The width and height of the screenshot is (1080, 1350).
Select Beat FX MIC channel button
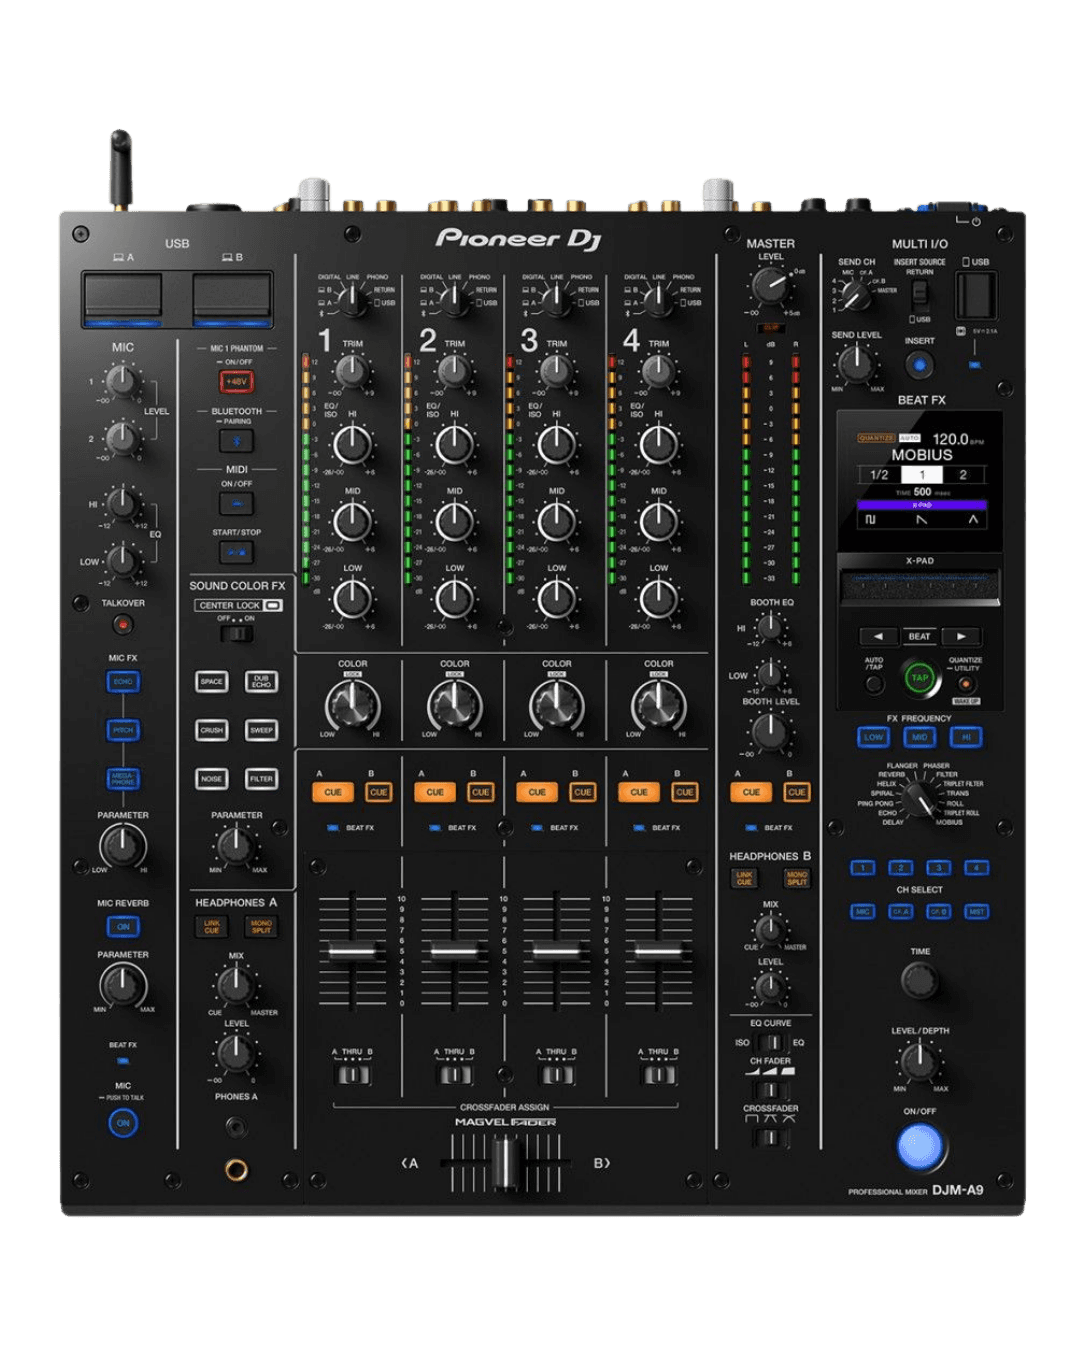click(863, 911)
